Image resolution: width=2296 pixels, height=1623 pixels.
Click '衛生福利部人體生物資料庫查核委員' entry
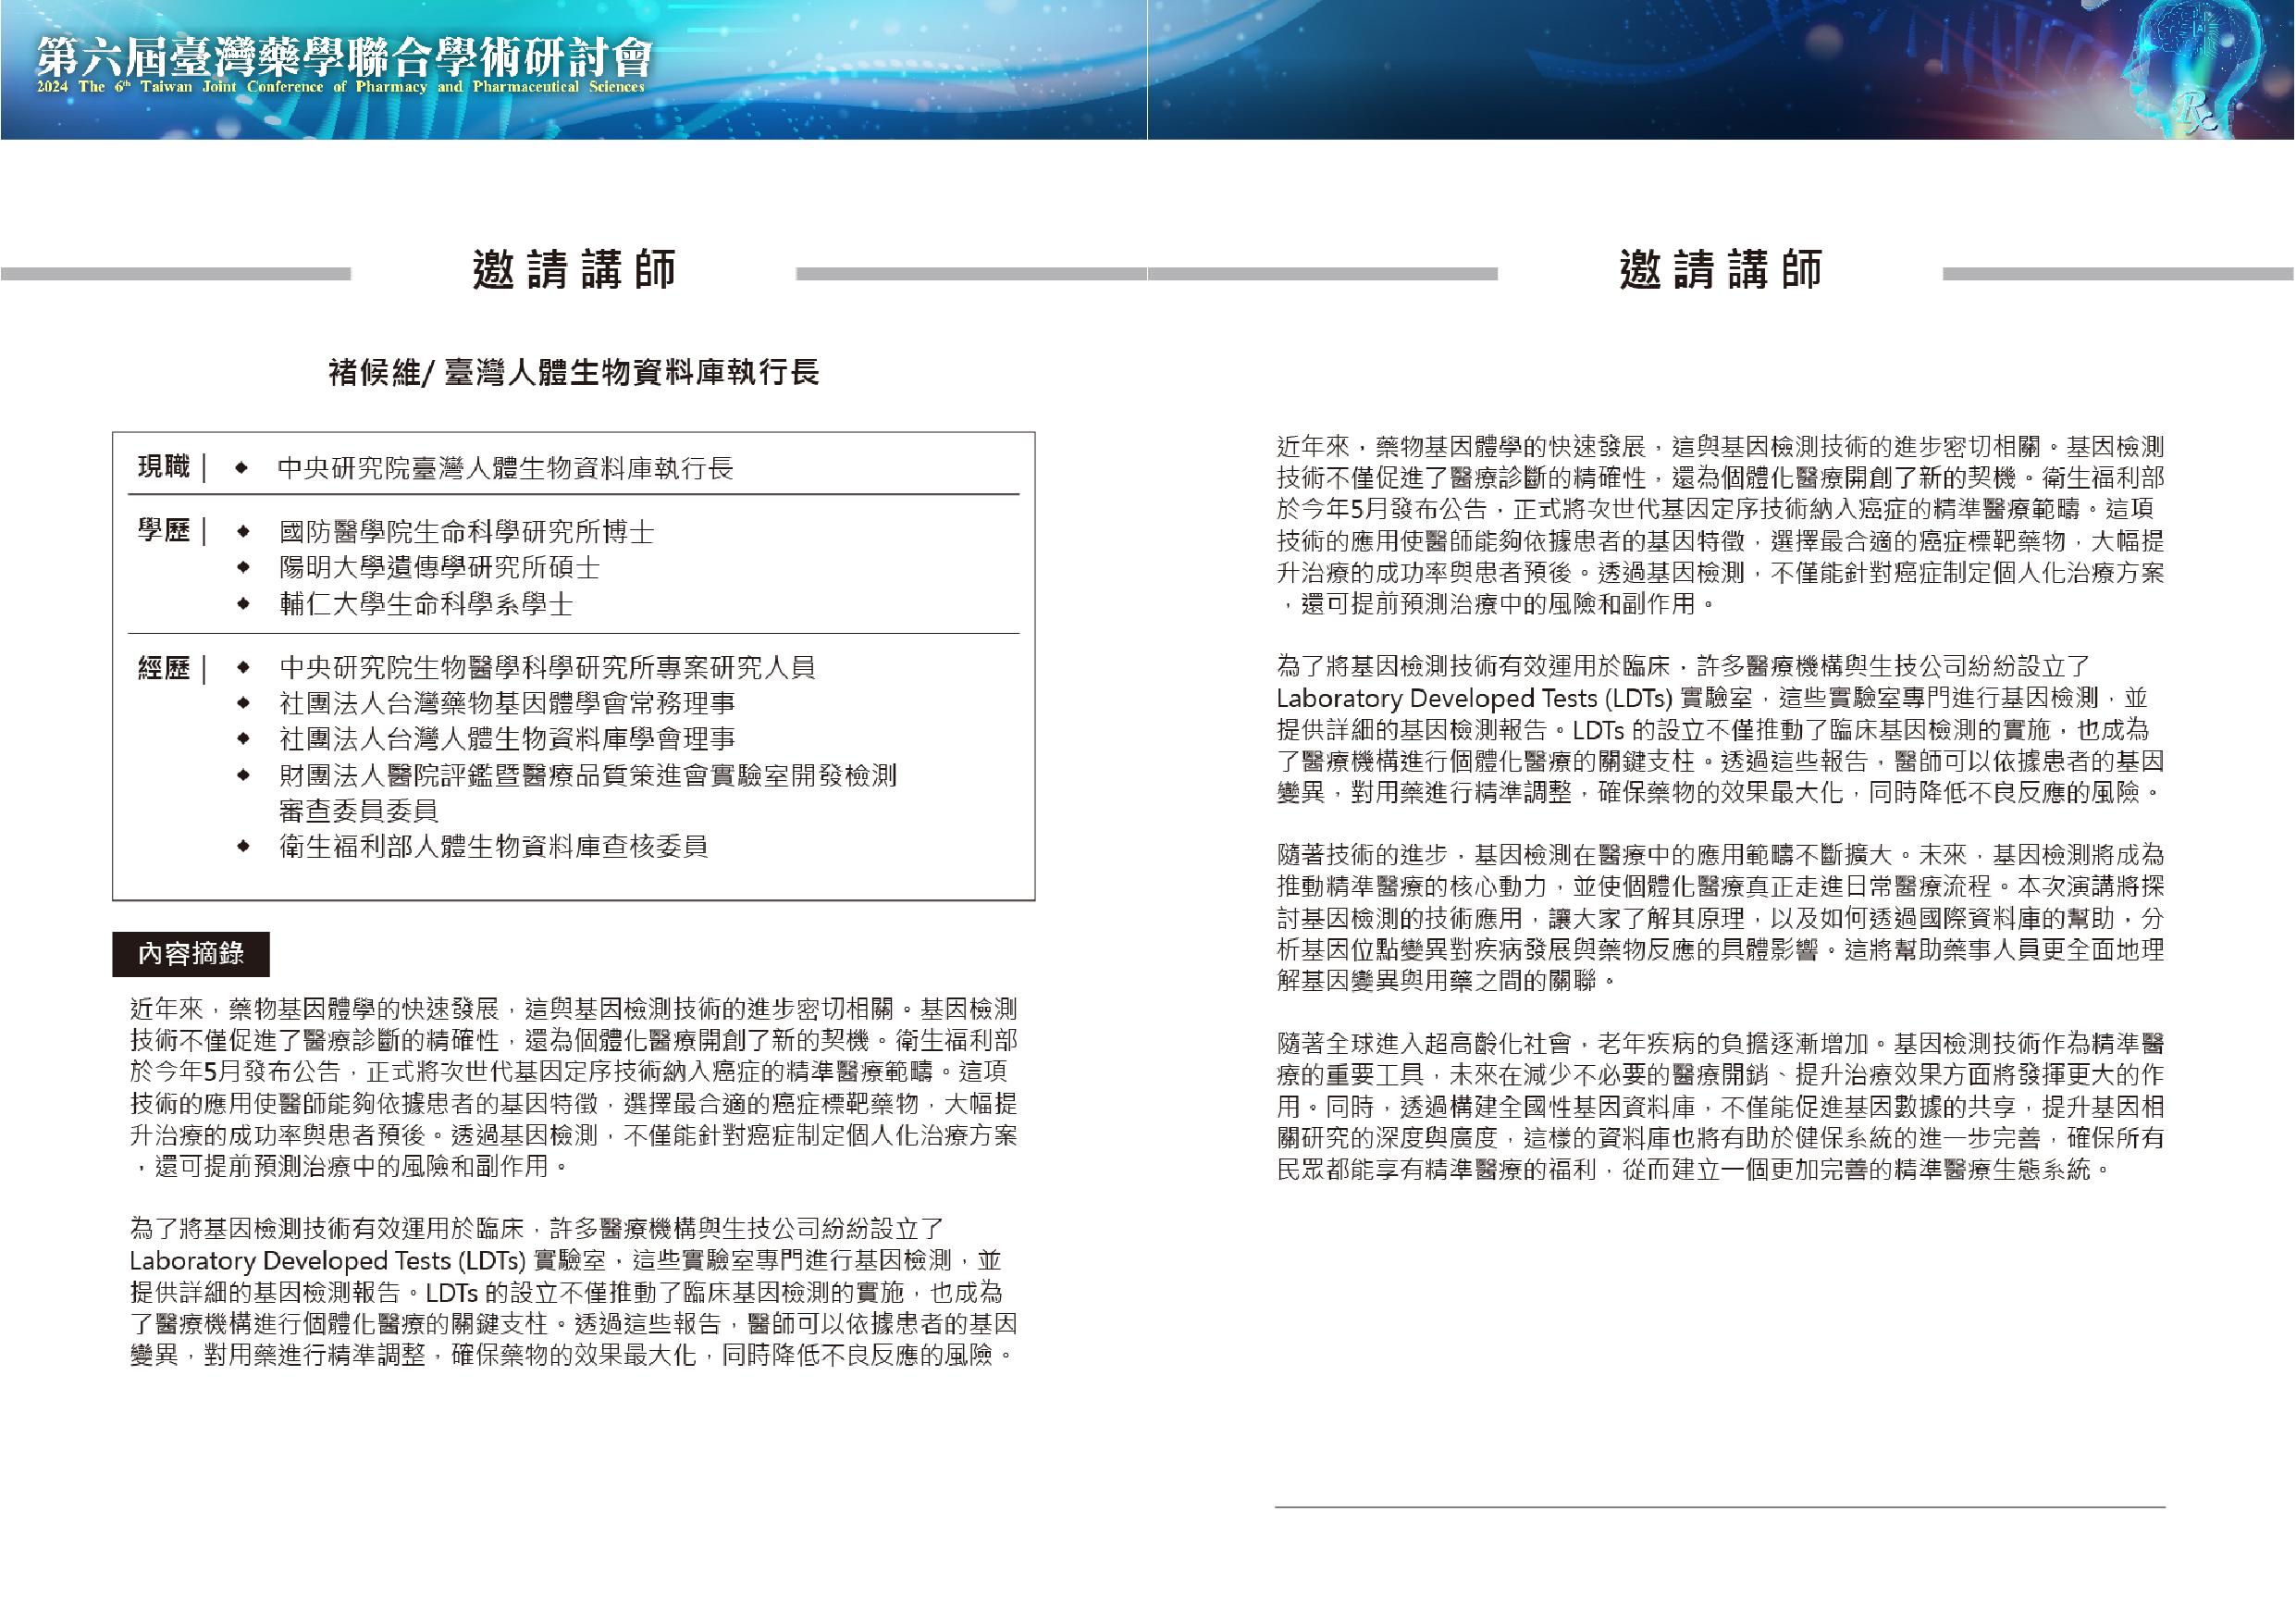pyautogui.click(x=494, y=847)
